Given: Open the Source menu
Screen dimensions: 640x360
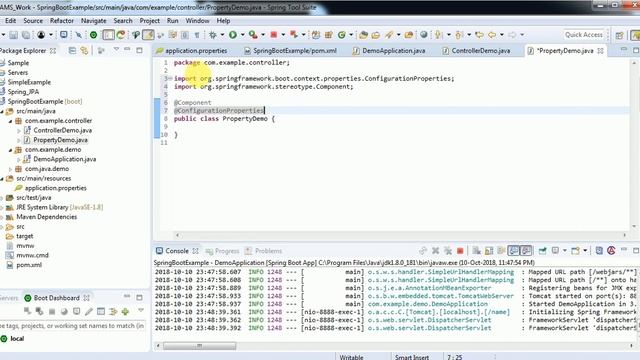Looking at the screenshot, I should 33,21.
